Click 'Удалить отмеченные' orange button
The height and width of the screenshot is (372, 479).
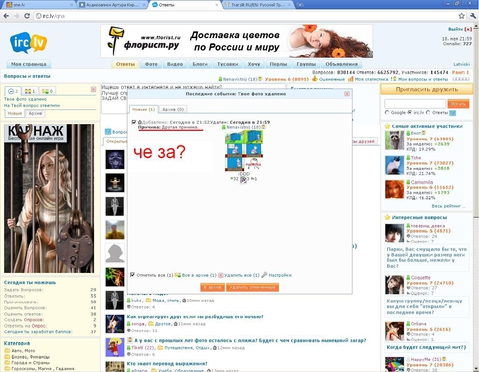point(253,287)
